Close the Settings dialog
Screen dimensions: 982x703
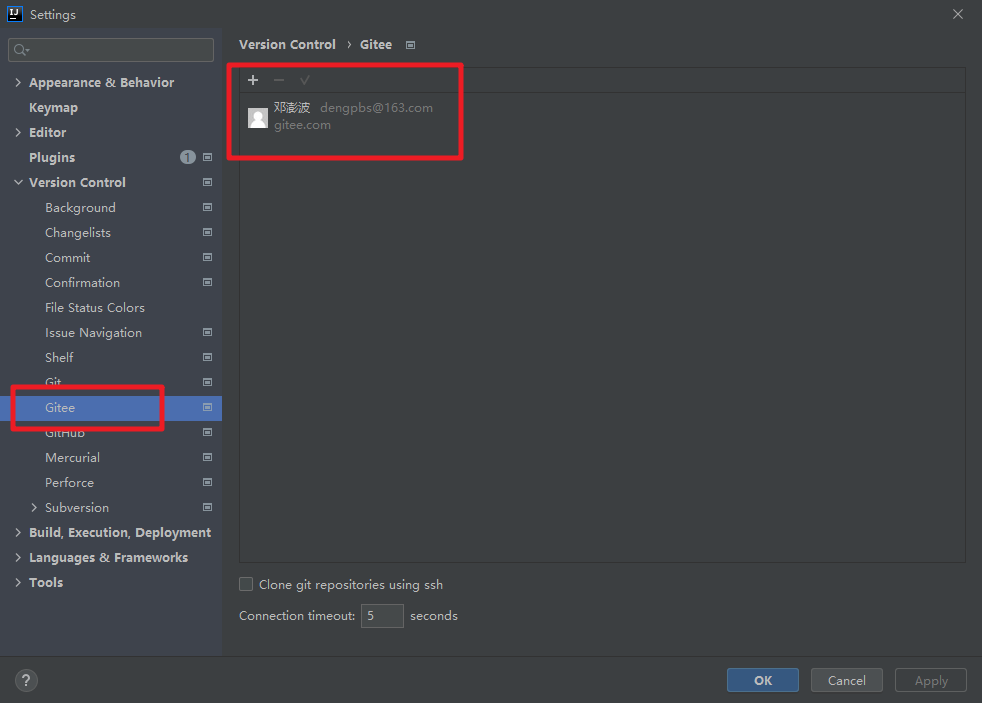coord(958,14)
